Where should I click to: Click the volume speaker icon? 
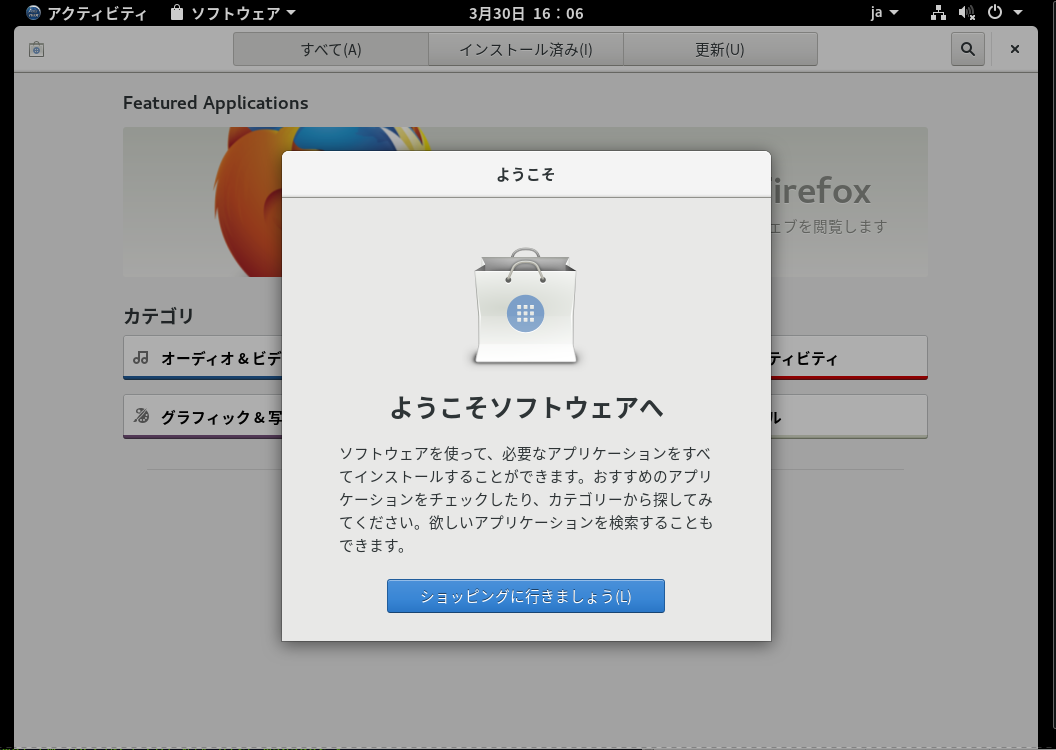[966, 13]
